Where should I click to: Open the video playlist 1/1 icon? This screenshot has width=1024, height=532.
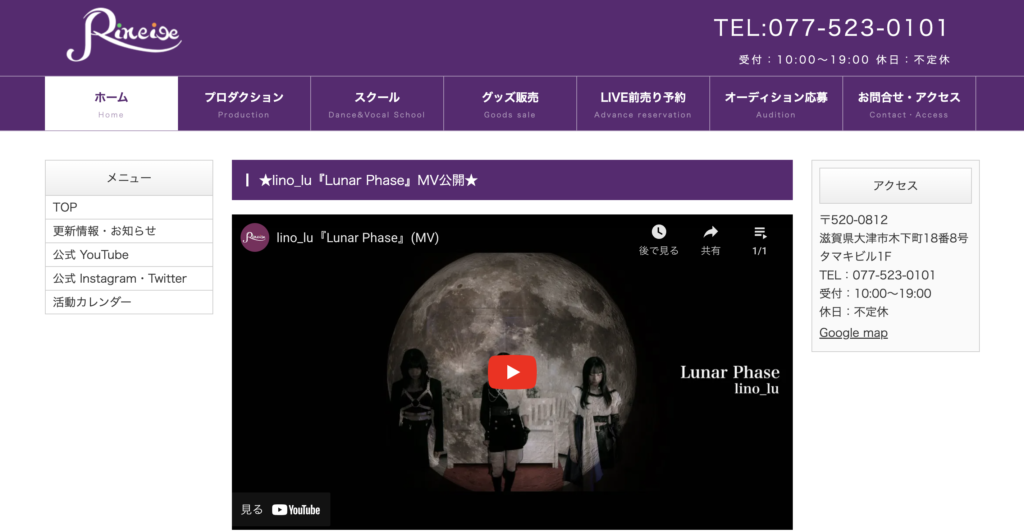tap(760, 232)
